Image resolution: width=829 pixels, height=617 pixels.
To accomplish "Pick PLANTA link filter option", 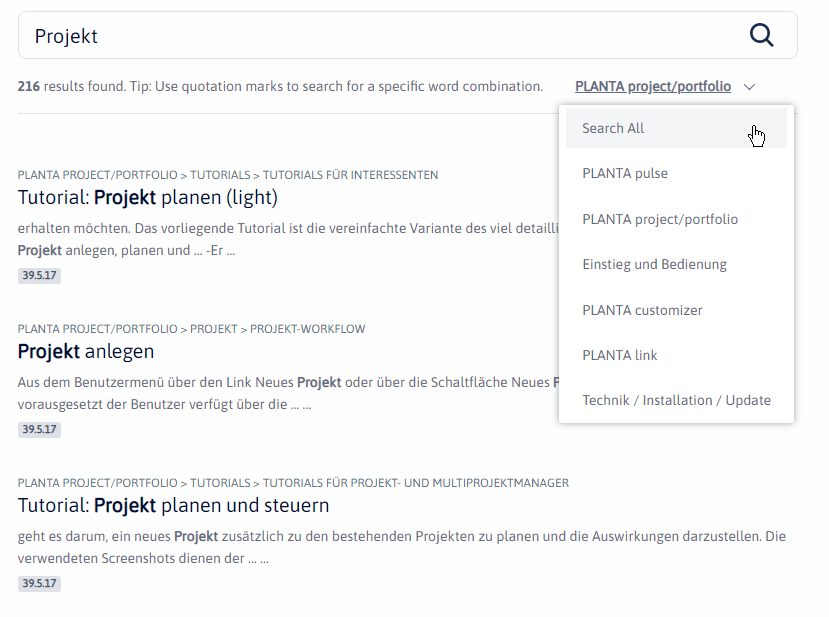I will pos(620,355).
